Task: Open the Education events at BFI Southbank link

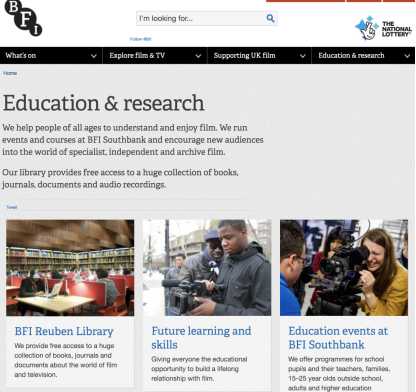Action: tap(338, 338)
